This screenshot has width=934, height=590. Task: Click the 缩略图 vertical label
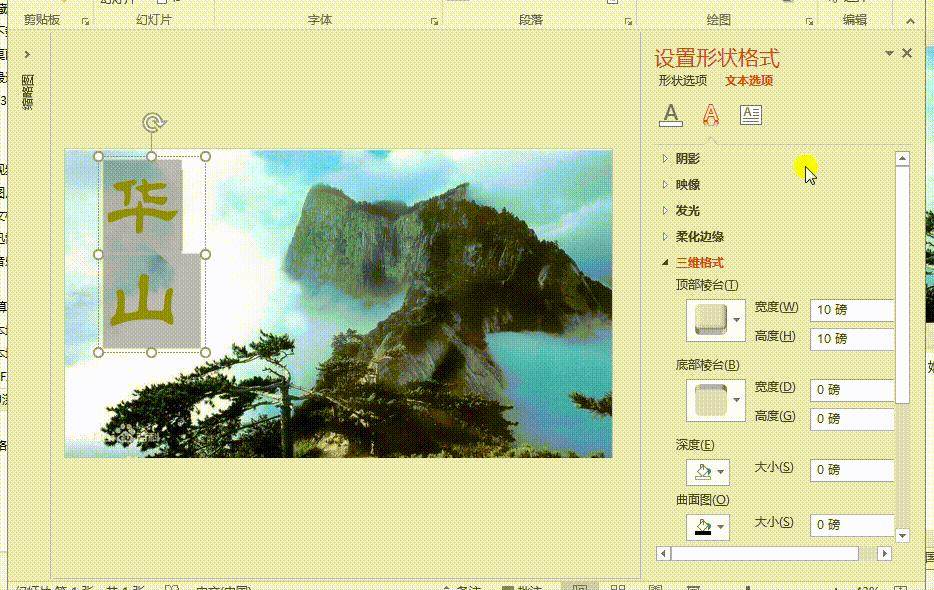click(x=27, y=92)
